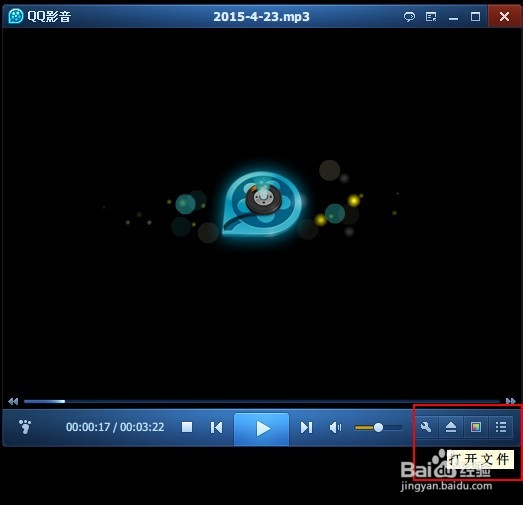Viewport: 523px width, 505px height.
Task: Click the eject open-file icon
Action: point(451,427)
